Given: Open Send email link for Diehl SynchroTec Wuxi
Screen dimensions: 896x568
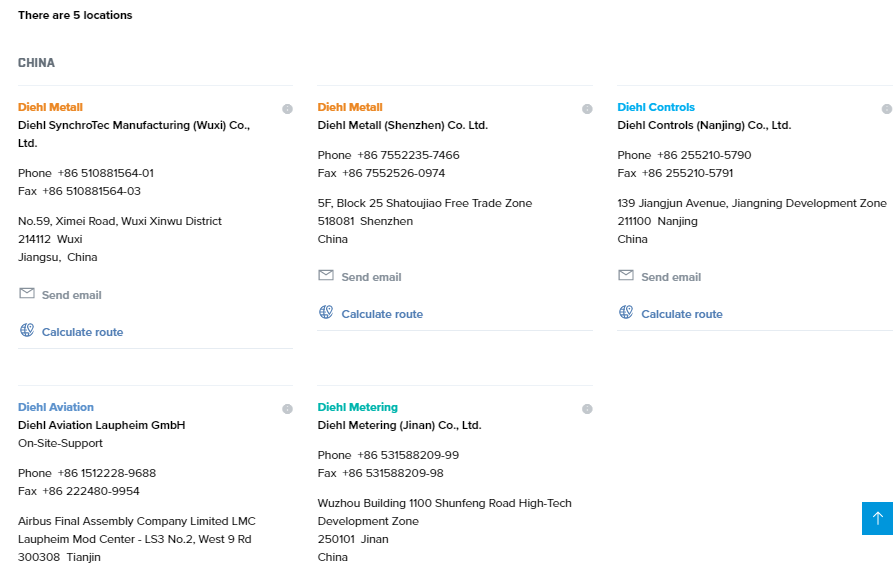Looking at the screenshot, I should (x=71, y=295).
